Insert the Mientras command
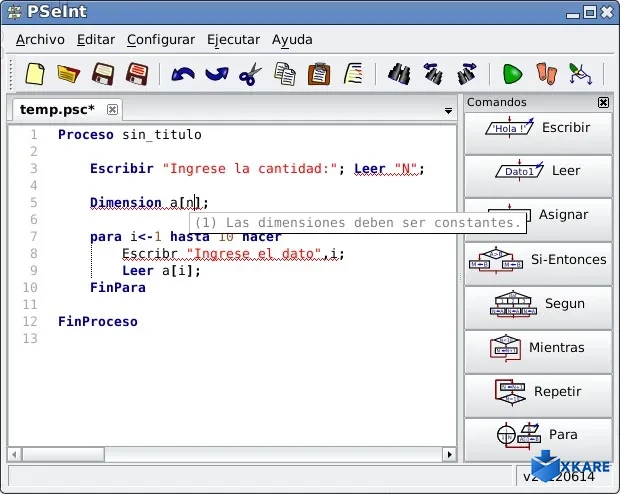 [538, 352]
